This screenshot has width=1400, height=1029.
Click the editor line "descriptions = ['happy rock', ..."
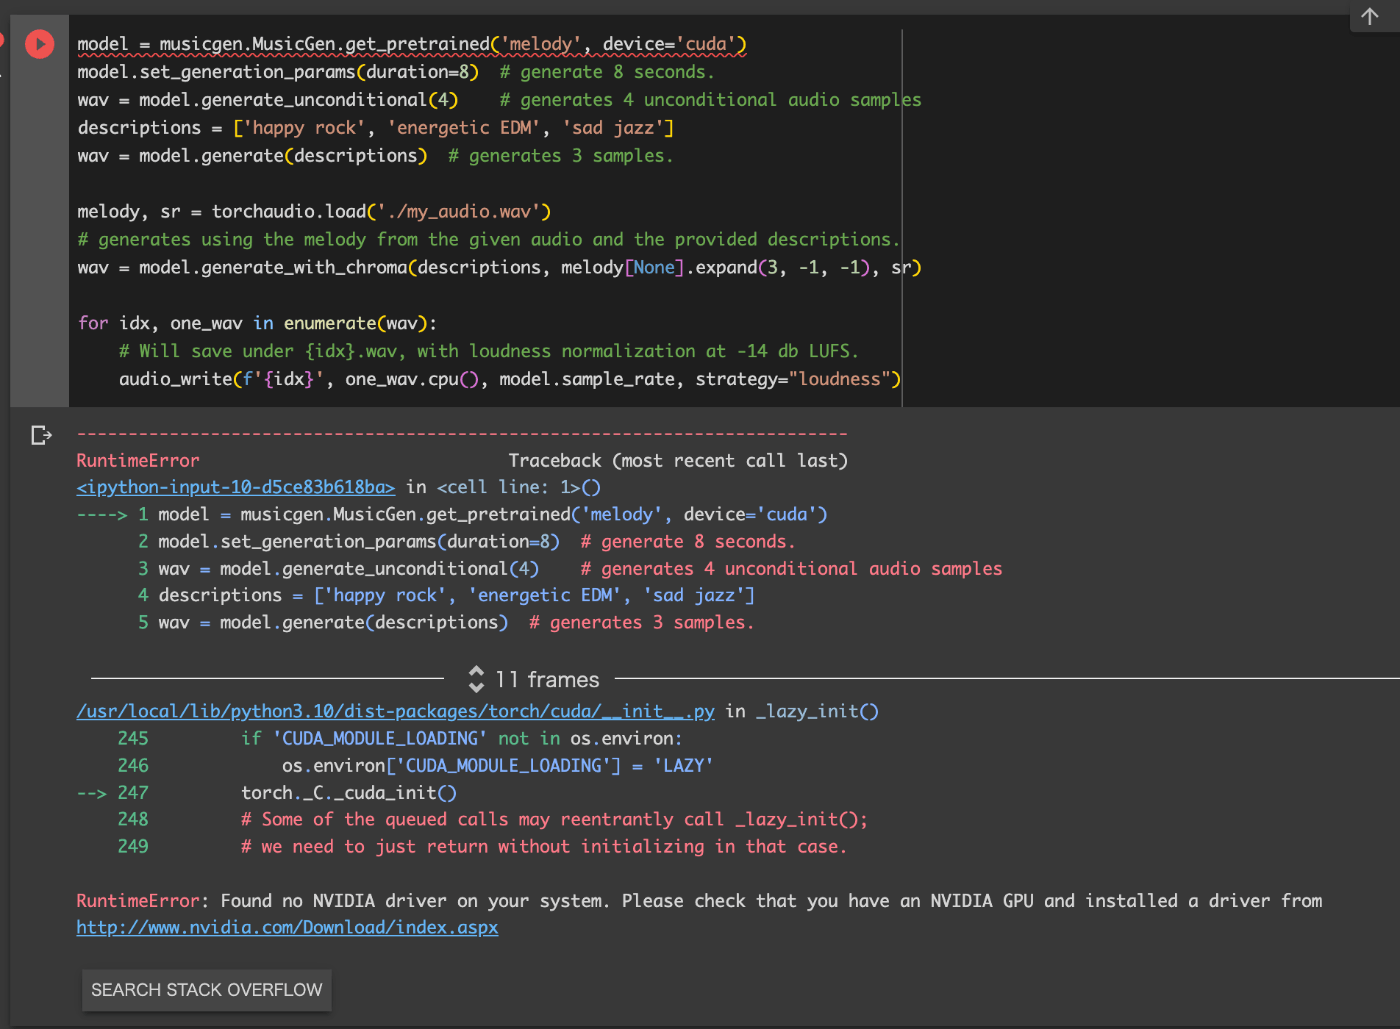click(375, 128)
